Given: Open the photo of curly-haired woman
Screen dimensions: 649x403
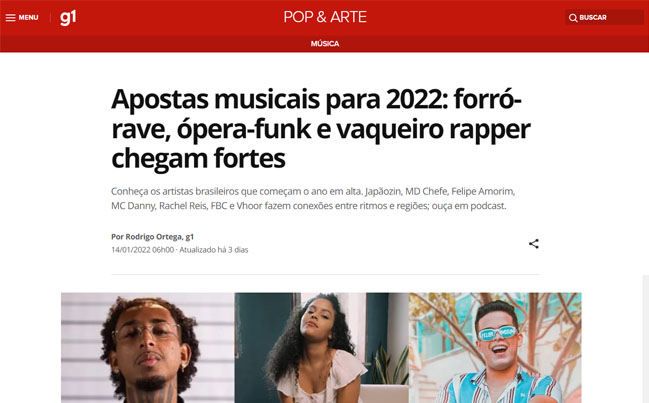Looking at the screenshot, I should pos(322,348).
